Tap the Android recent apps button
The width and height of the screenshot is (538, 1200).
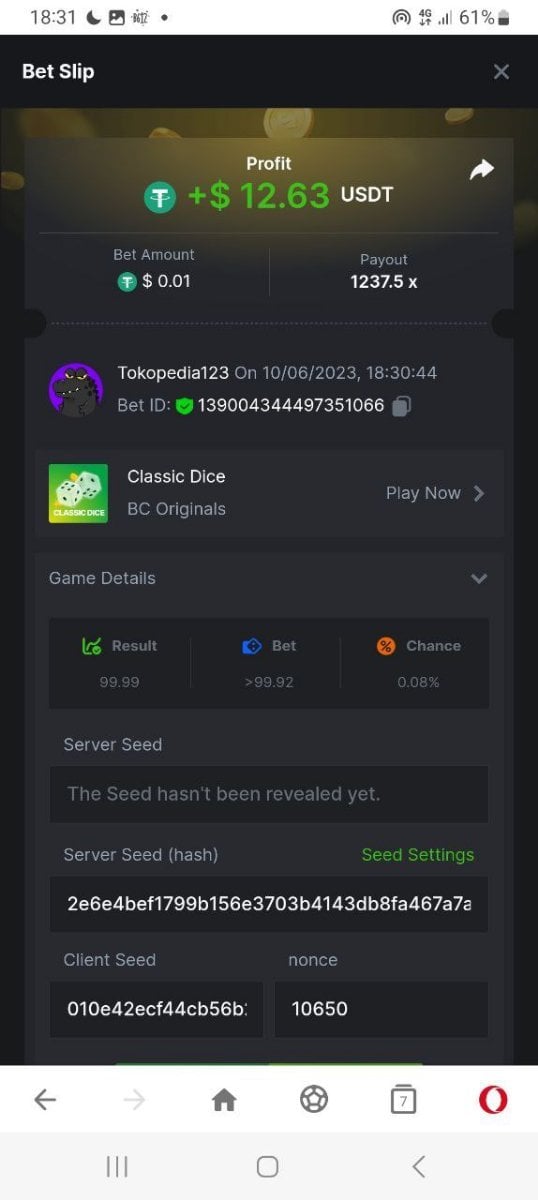click(117, 1166)
